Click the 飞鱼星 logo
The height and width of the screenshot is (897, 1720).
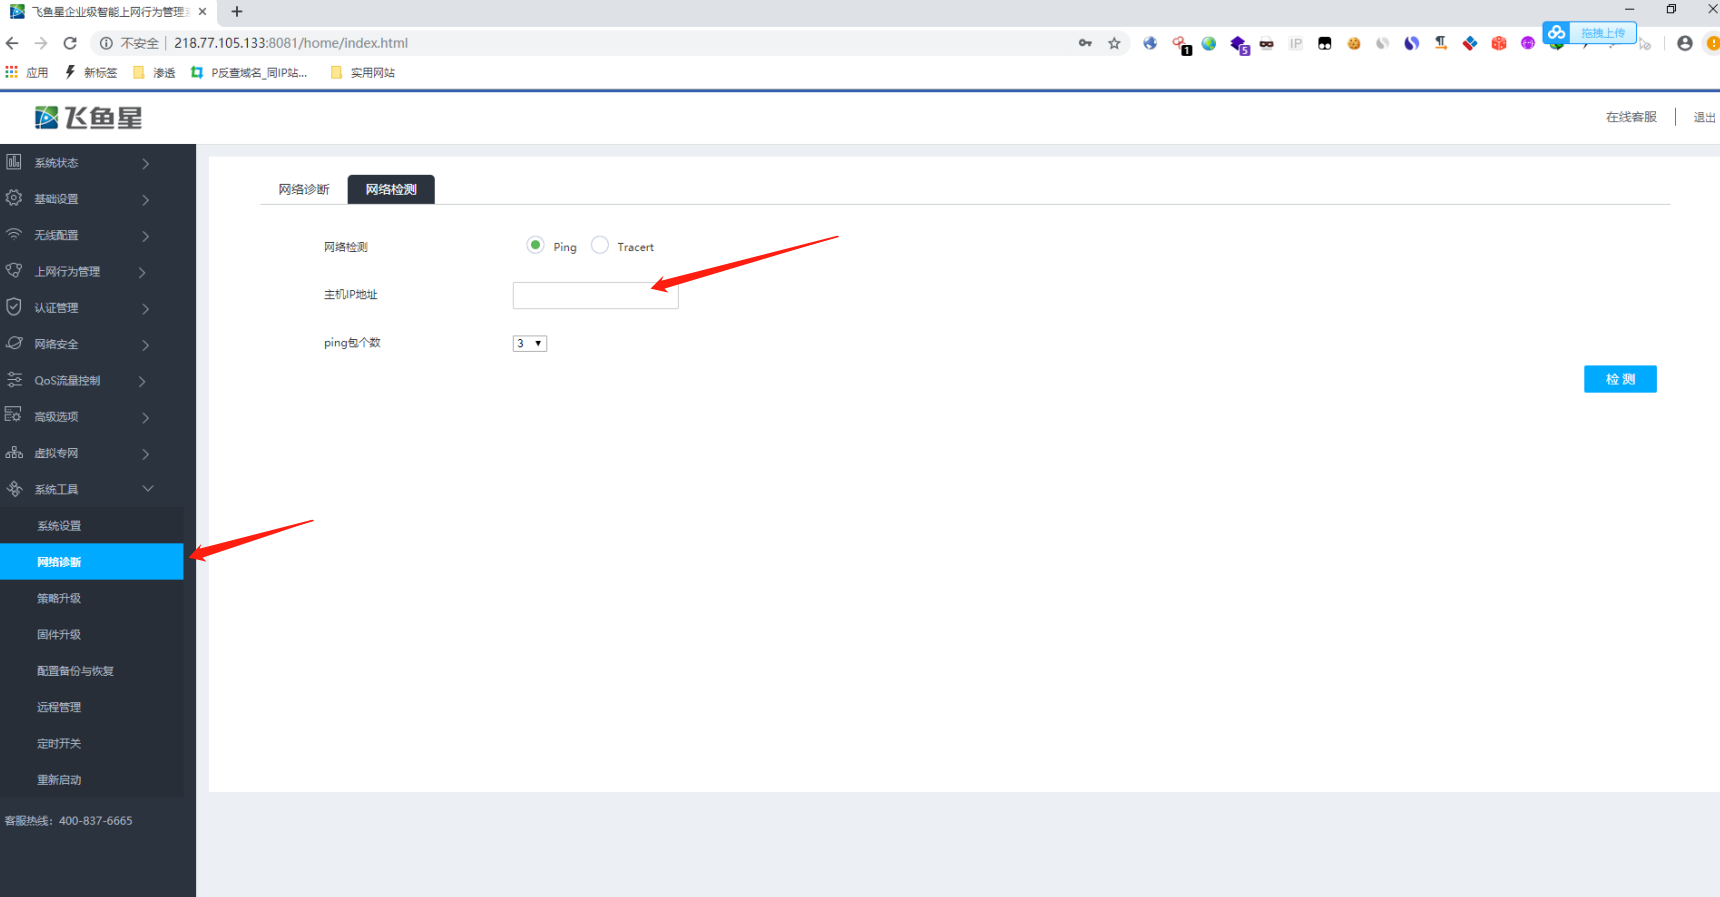[x=89, y=118]
